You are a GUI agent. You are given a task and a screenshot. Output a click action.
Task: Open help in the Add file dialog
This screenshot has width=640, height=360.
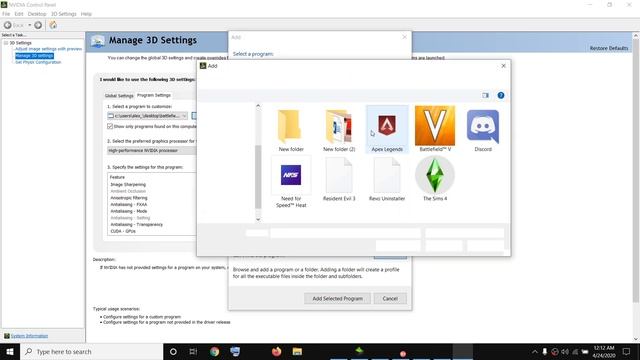coord(501,96)
